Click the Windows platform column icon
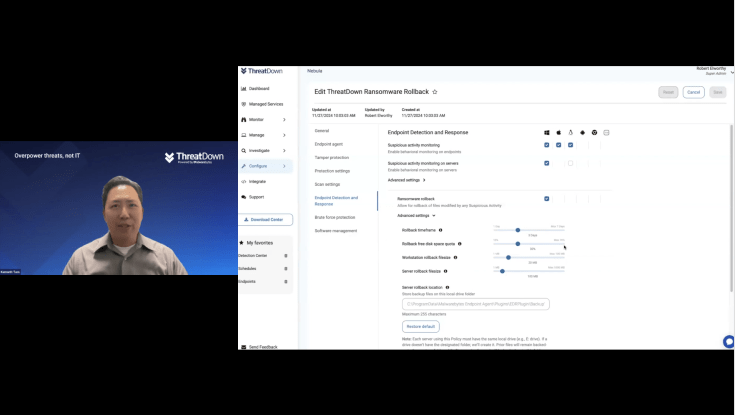The image size is (735, 415). coord(547,133)
